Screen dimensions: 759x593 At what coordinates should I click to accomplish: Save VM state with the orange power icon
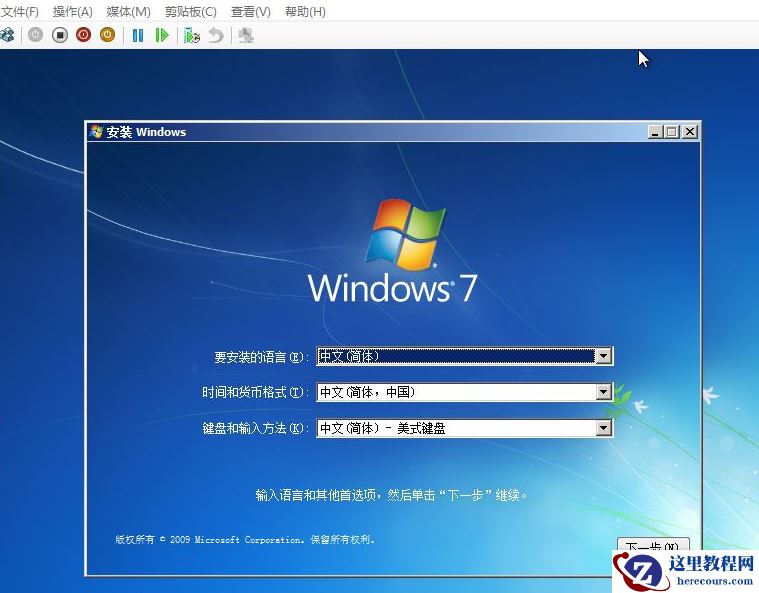click(x=107, y=35)
